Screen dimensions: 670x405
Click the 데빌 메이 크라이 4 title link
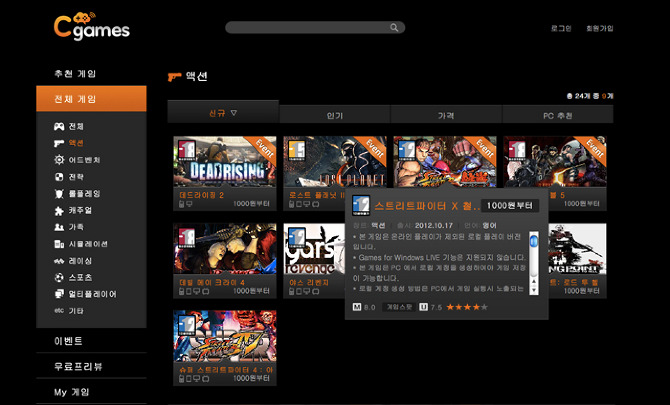(212, 282)
